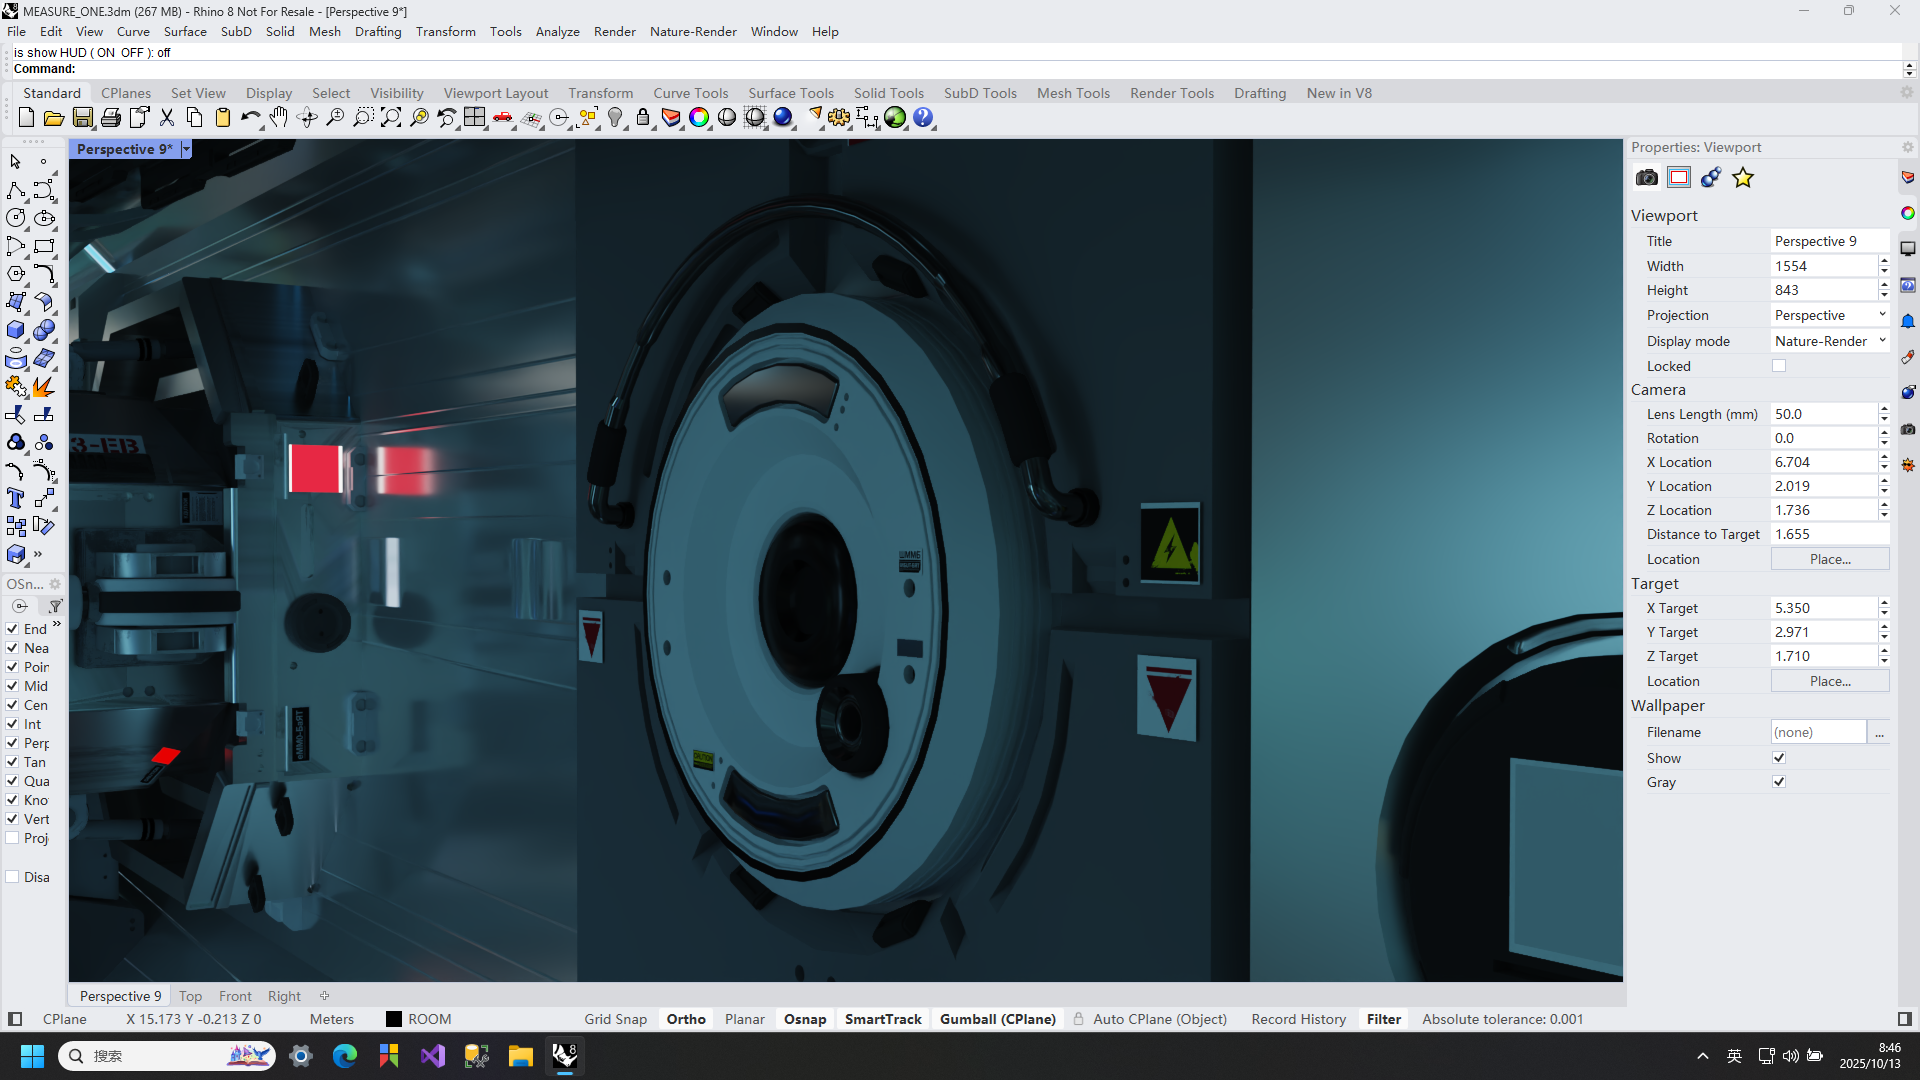
Task: Open the color wheel icon in toolbar
Action: [699, 118]
